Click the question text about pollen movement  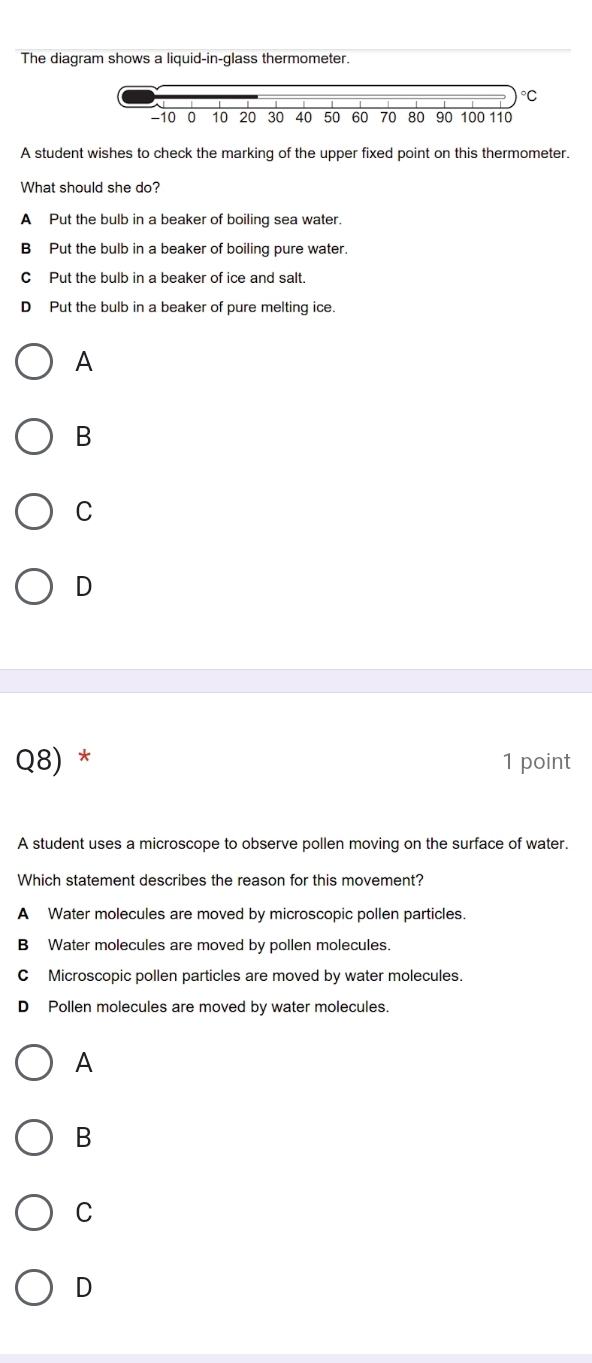293,843
